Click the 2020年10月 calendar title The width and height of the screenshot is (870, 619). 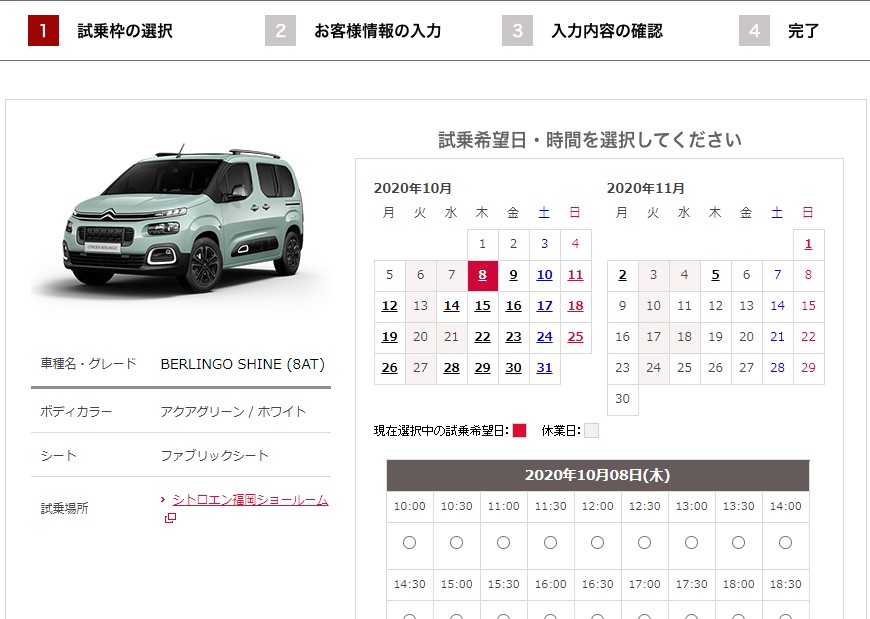click(x=413, y=189)
